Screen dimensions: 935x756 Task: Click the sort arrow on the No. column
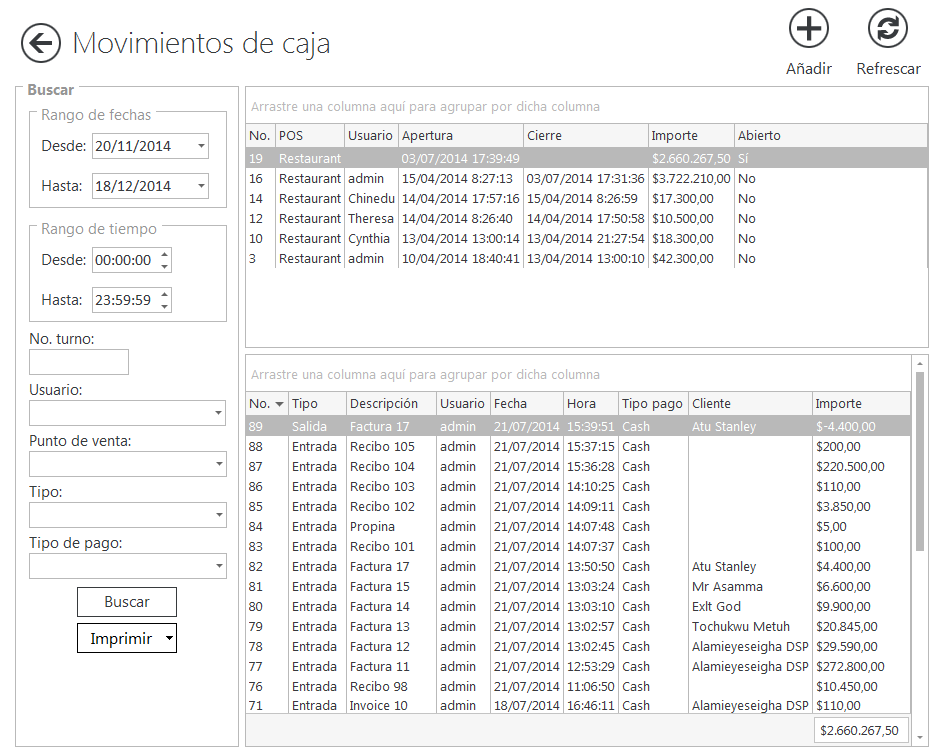click(277, 403)
